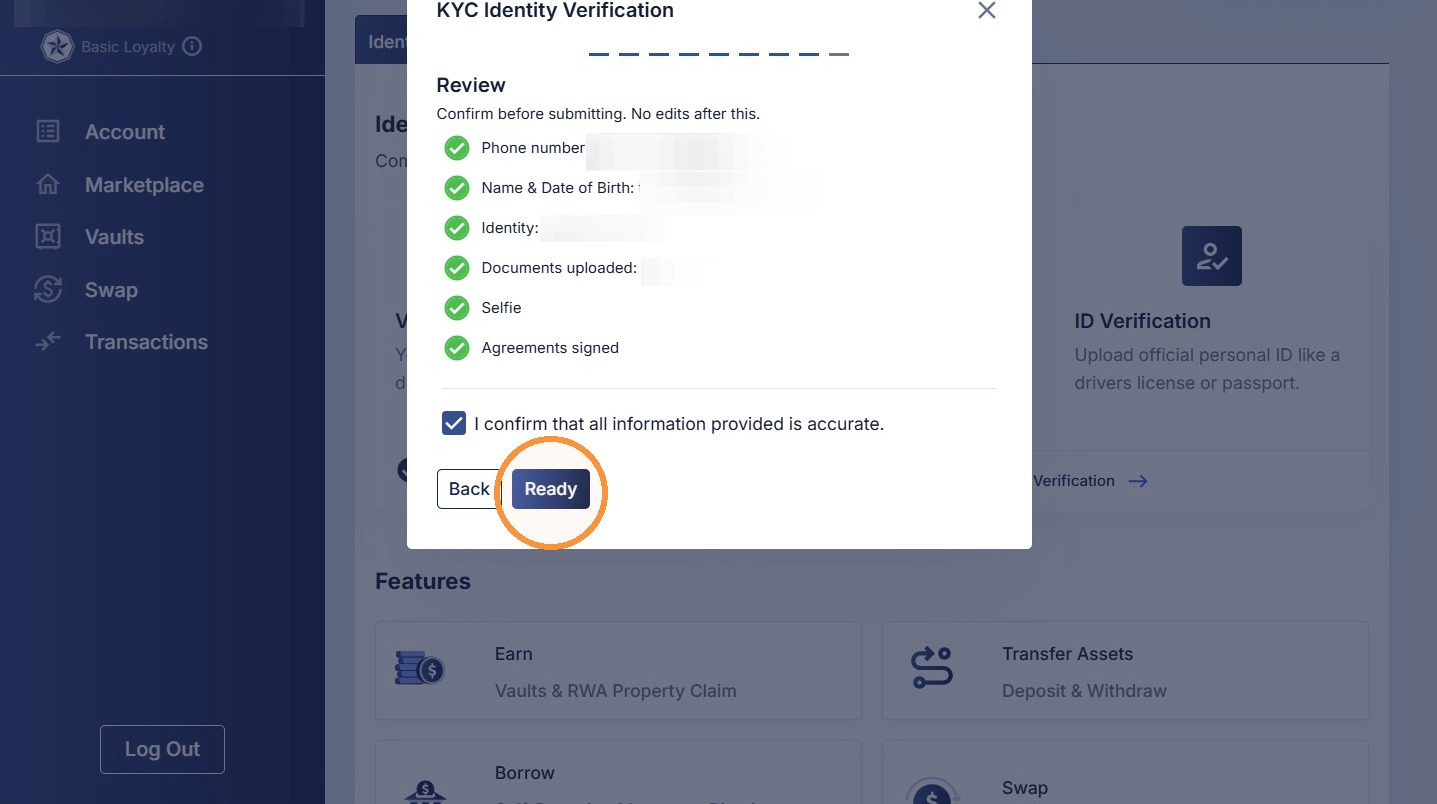Open Marketplace in the sidebar
Image resolution: width=1437 pixels, height=804 pixels.
coord(144,185)
